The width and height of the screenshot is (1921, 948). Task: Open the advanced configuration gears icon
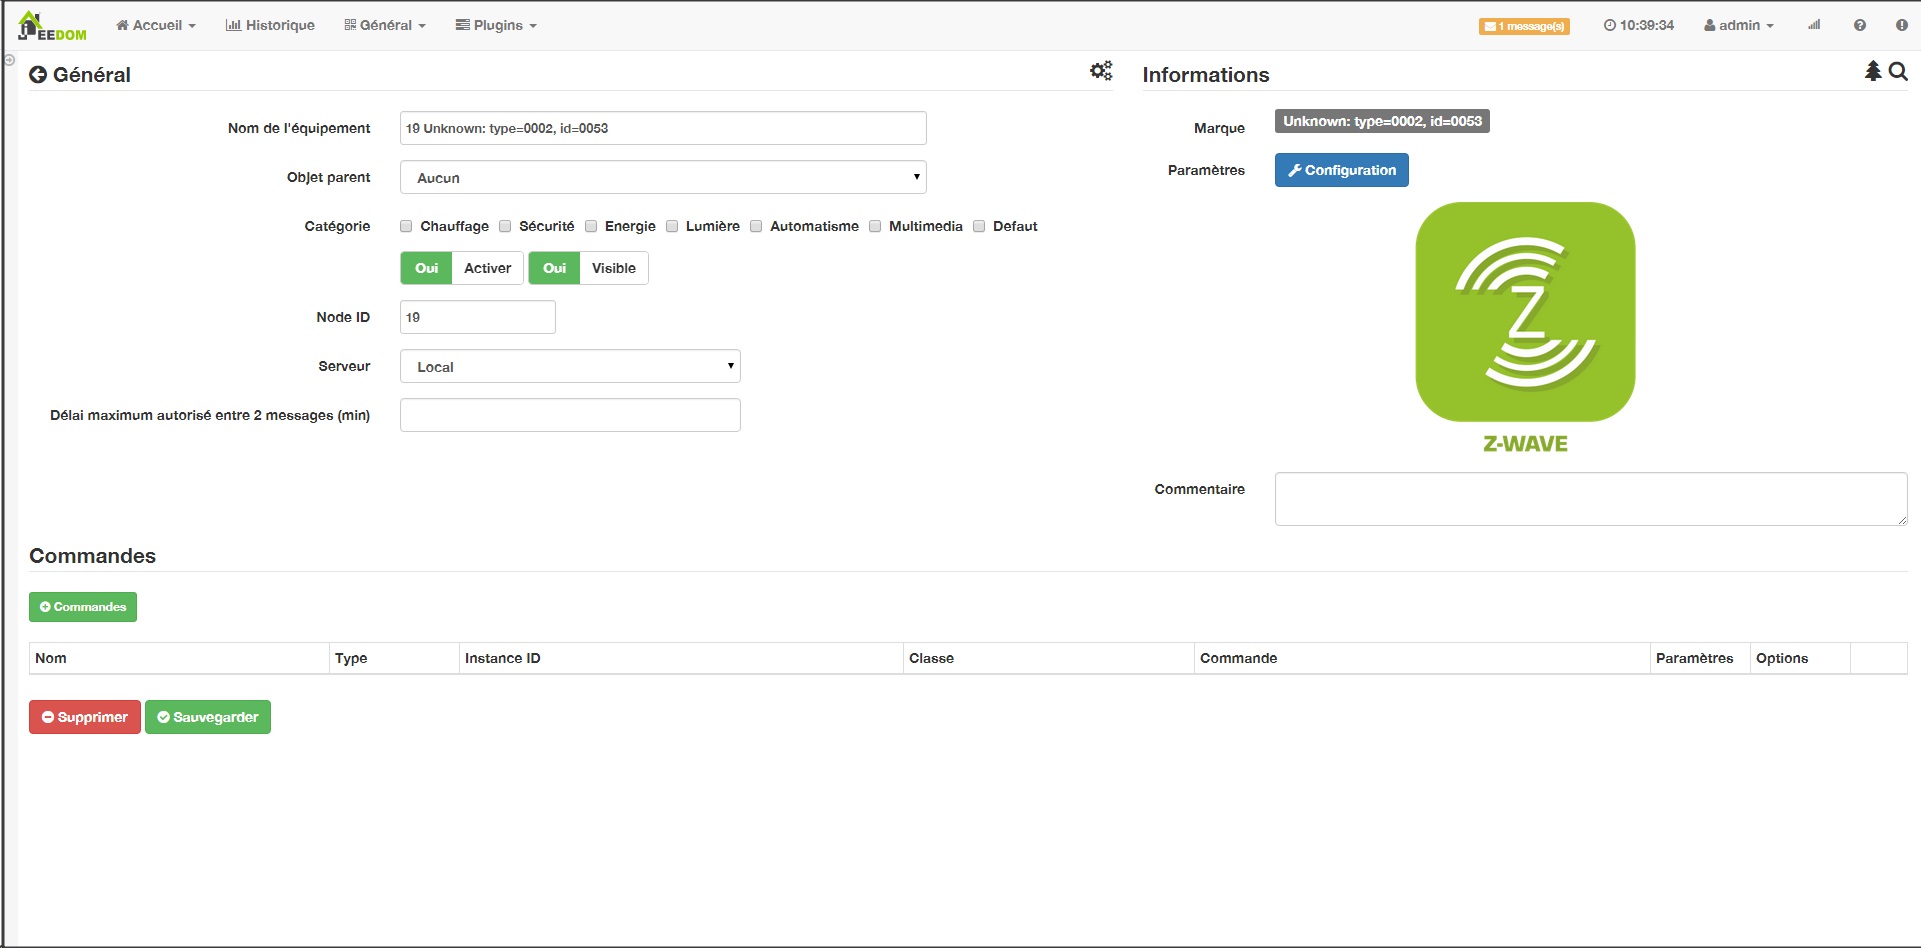coord(1101,71)
